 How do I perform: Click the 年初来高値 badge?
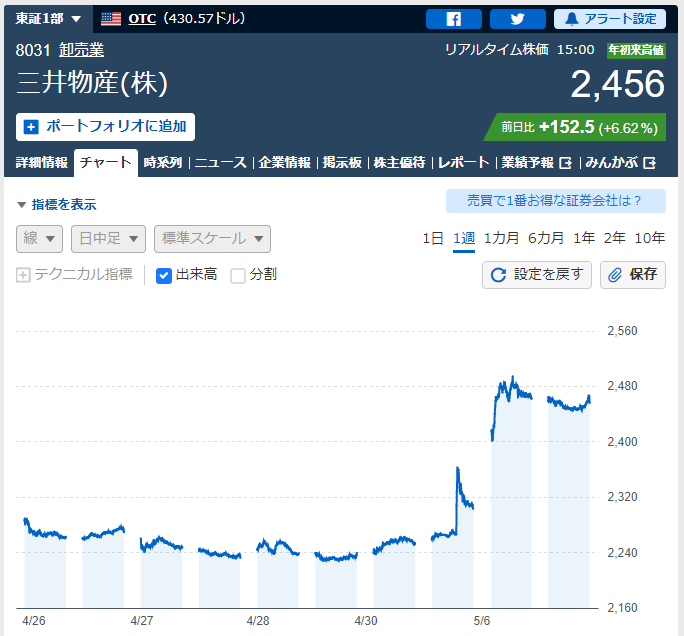click(636, 50)
